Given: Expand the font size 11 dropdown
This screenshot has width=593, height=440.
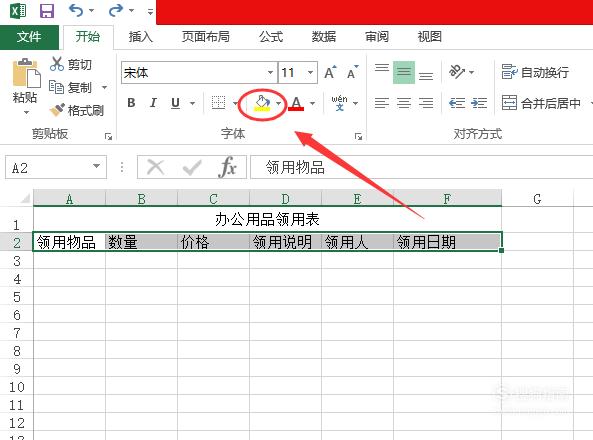Looking at the screenshot, I should (x=310, y=73).
